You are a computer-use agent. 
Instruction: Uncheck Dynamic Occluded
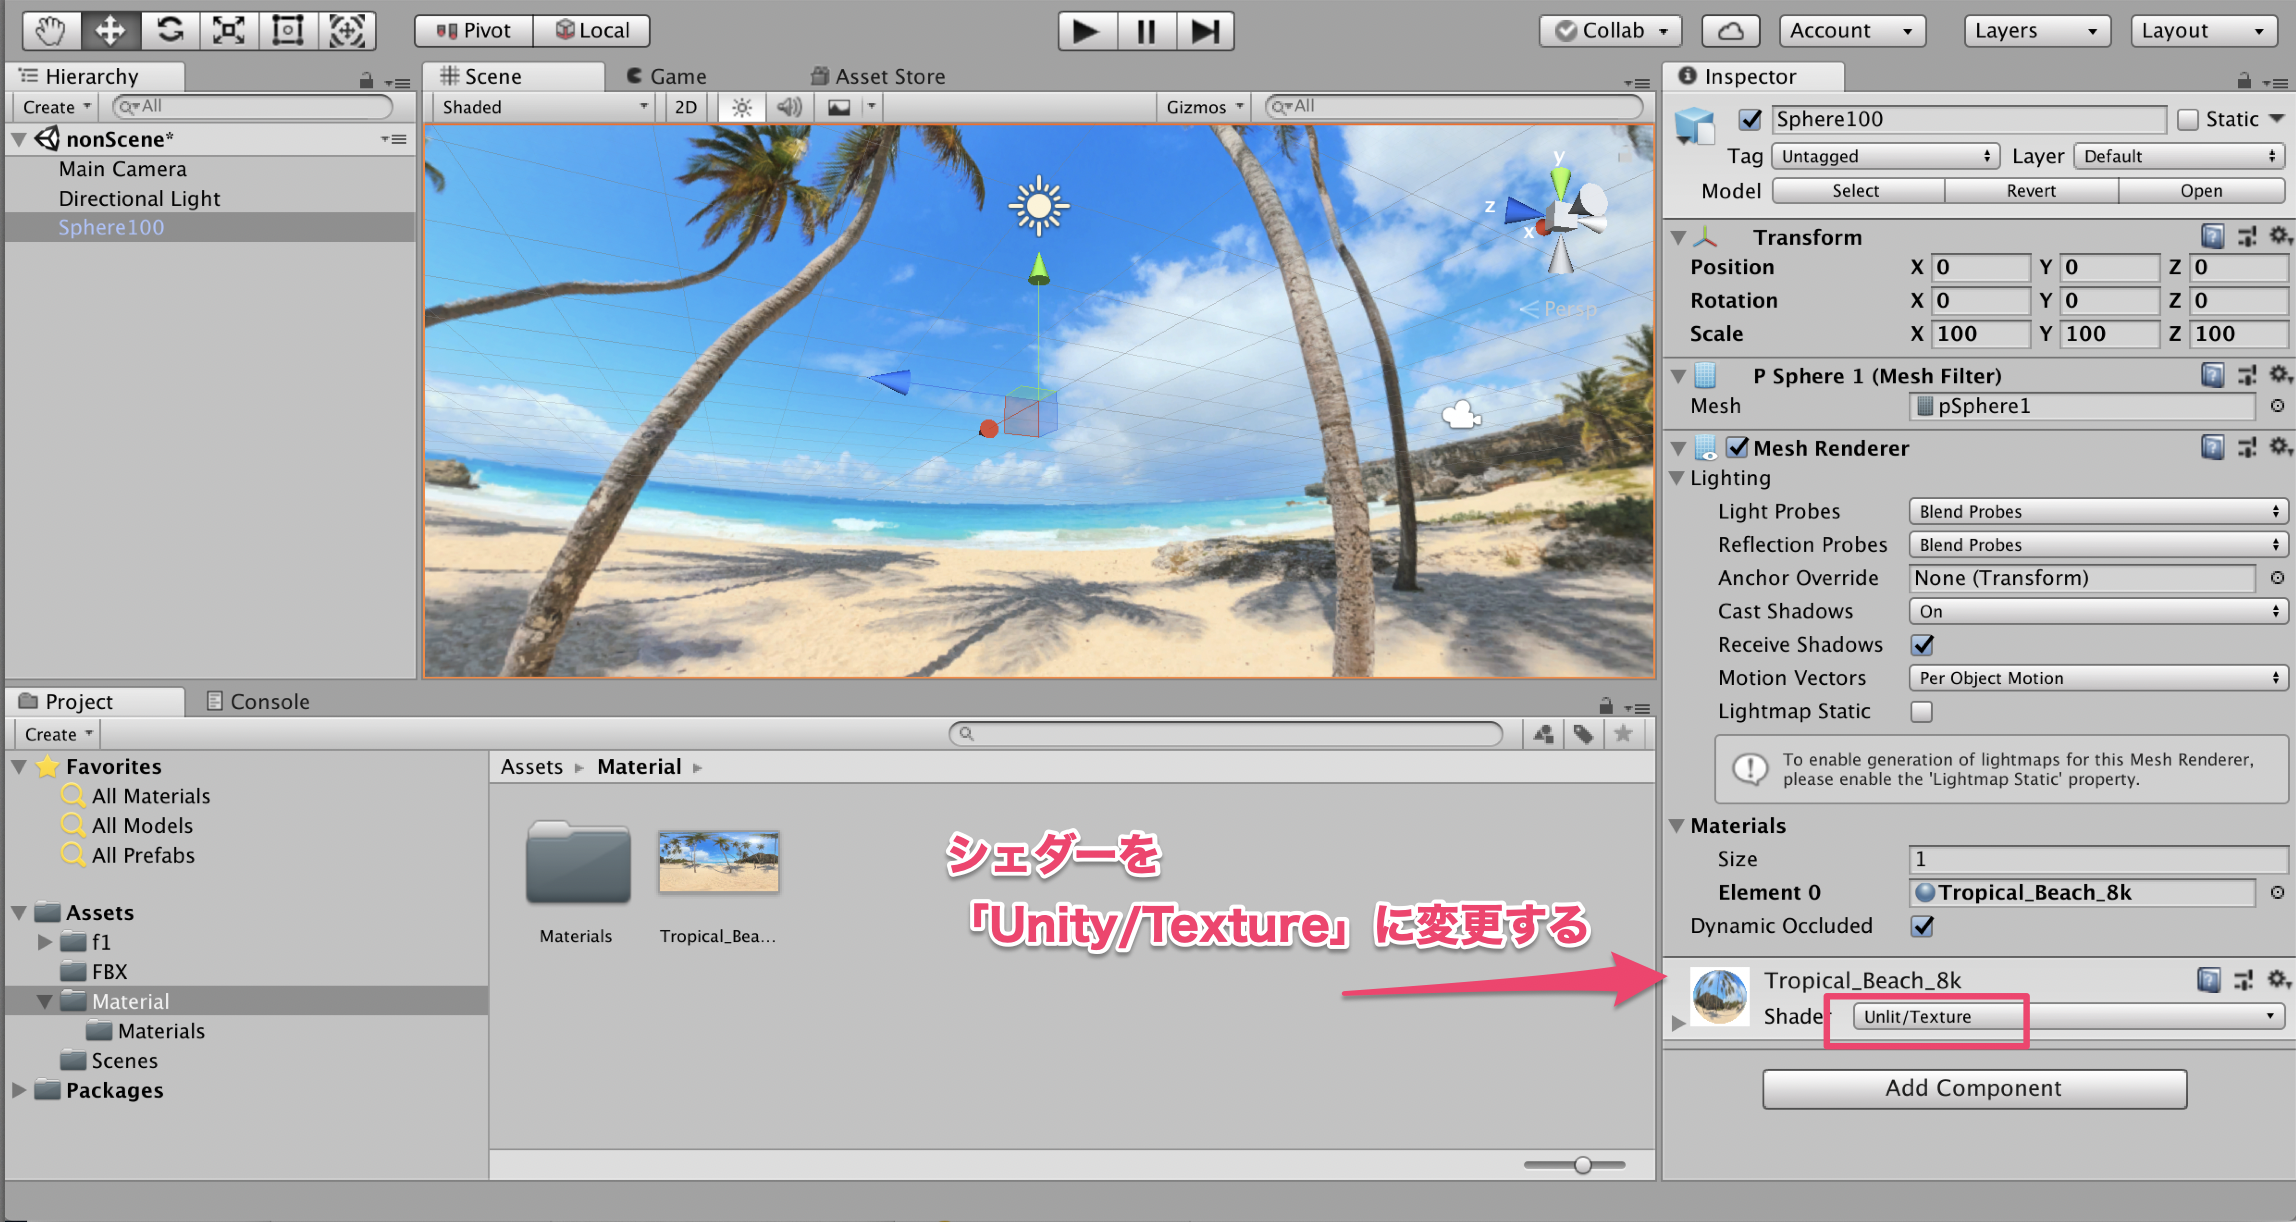1922,926
